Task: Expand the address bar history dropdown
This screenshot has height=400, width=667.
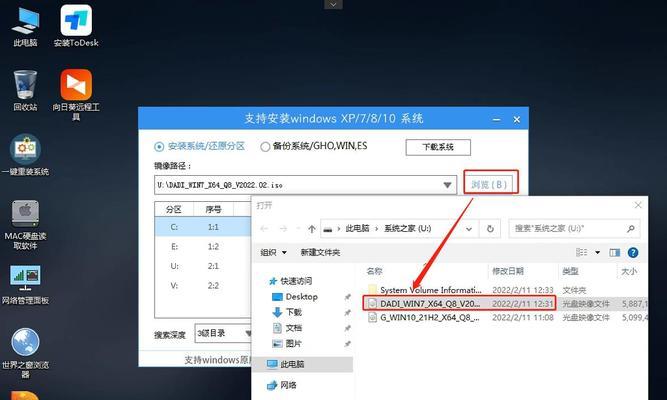Action: (469, 229)
